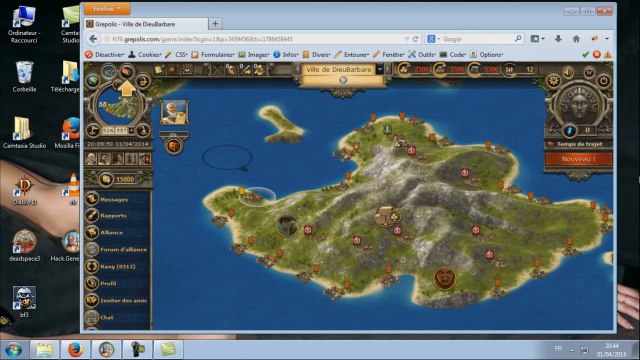Click the first premium advisor portrait
This screenshot has width=640, height=360.
coord(91,159)
